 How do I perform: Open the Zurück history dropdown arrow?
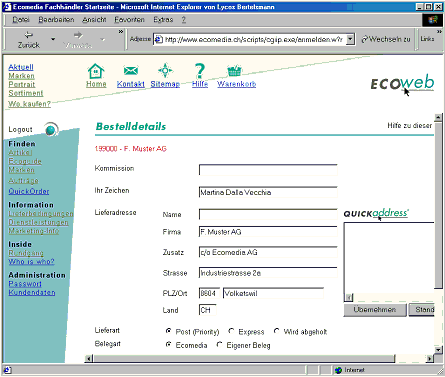point(53,39)
